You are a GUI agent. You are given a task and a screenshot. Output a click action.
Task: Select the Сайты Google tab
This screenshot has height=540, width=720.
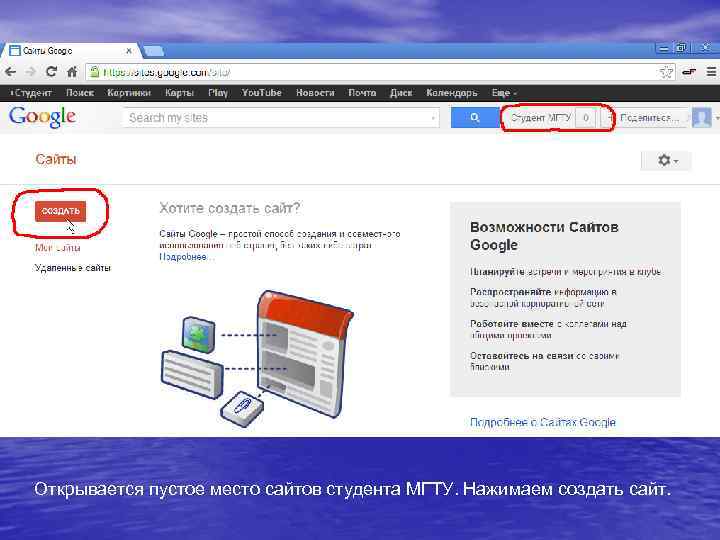tap(69, 51)
